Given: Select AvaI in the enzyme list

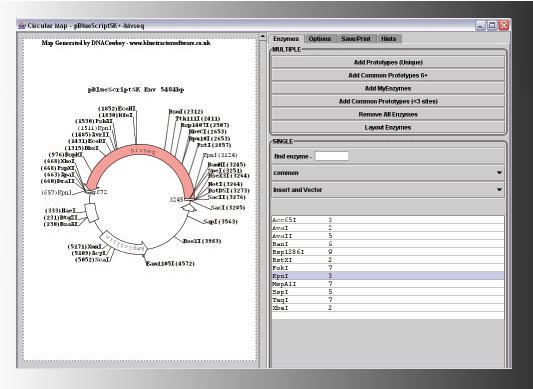Looking at the screenshot, I should [x=388, y=228].
